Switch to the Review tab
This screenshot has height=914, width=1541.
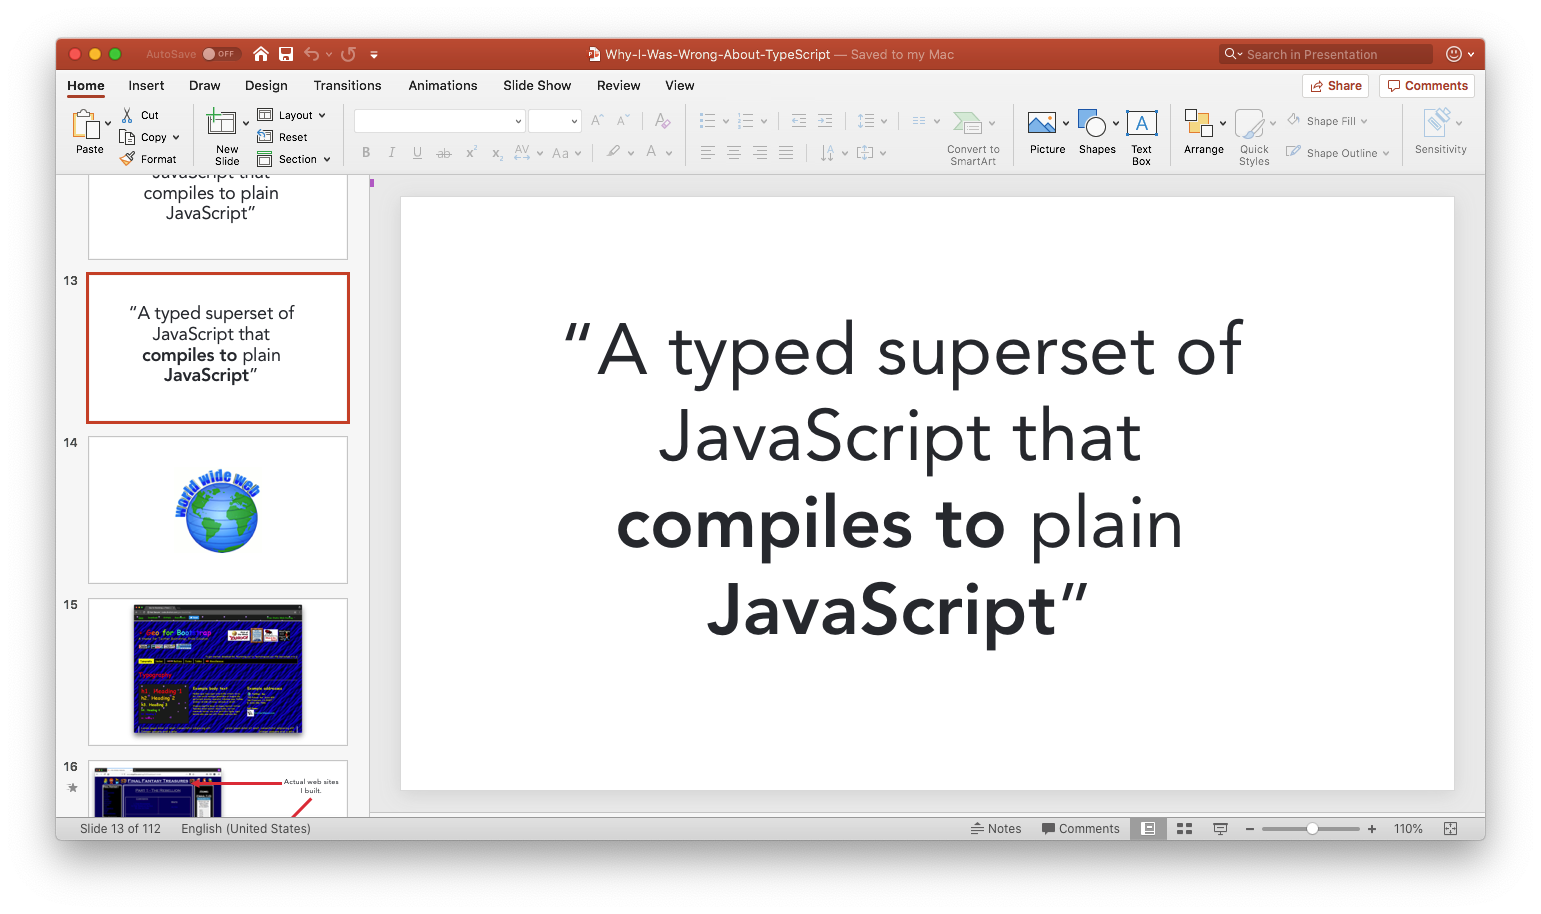pos(619,86)
